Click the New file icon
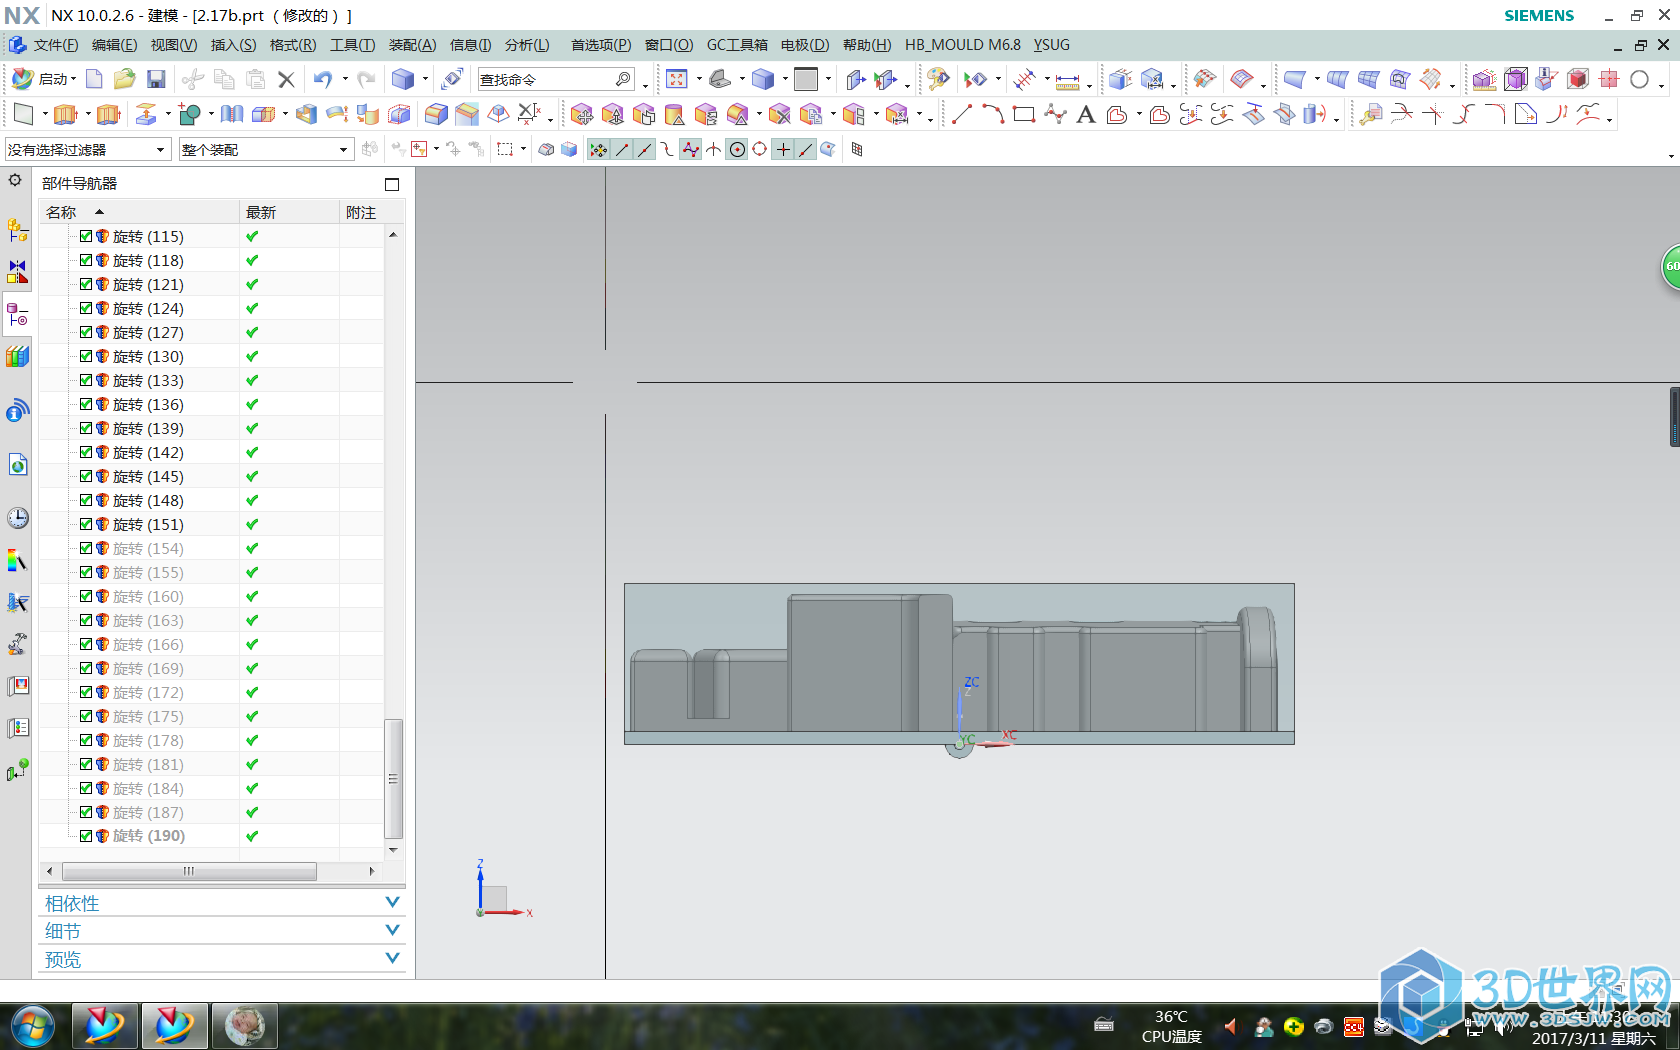The image size is (1680, 1050). 94,79
